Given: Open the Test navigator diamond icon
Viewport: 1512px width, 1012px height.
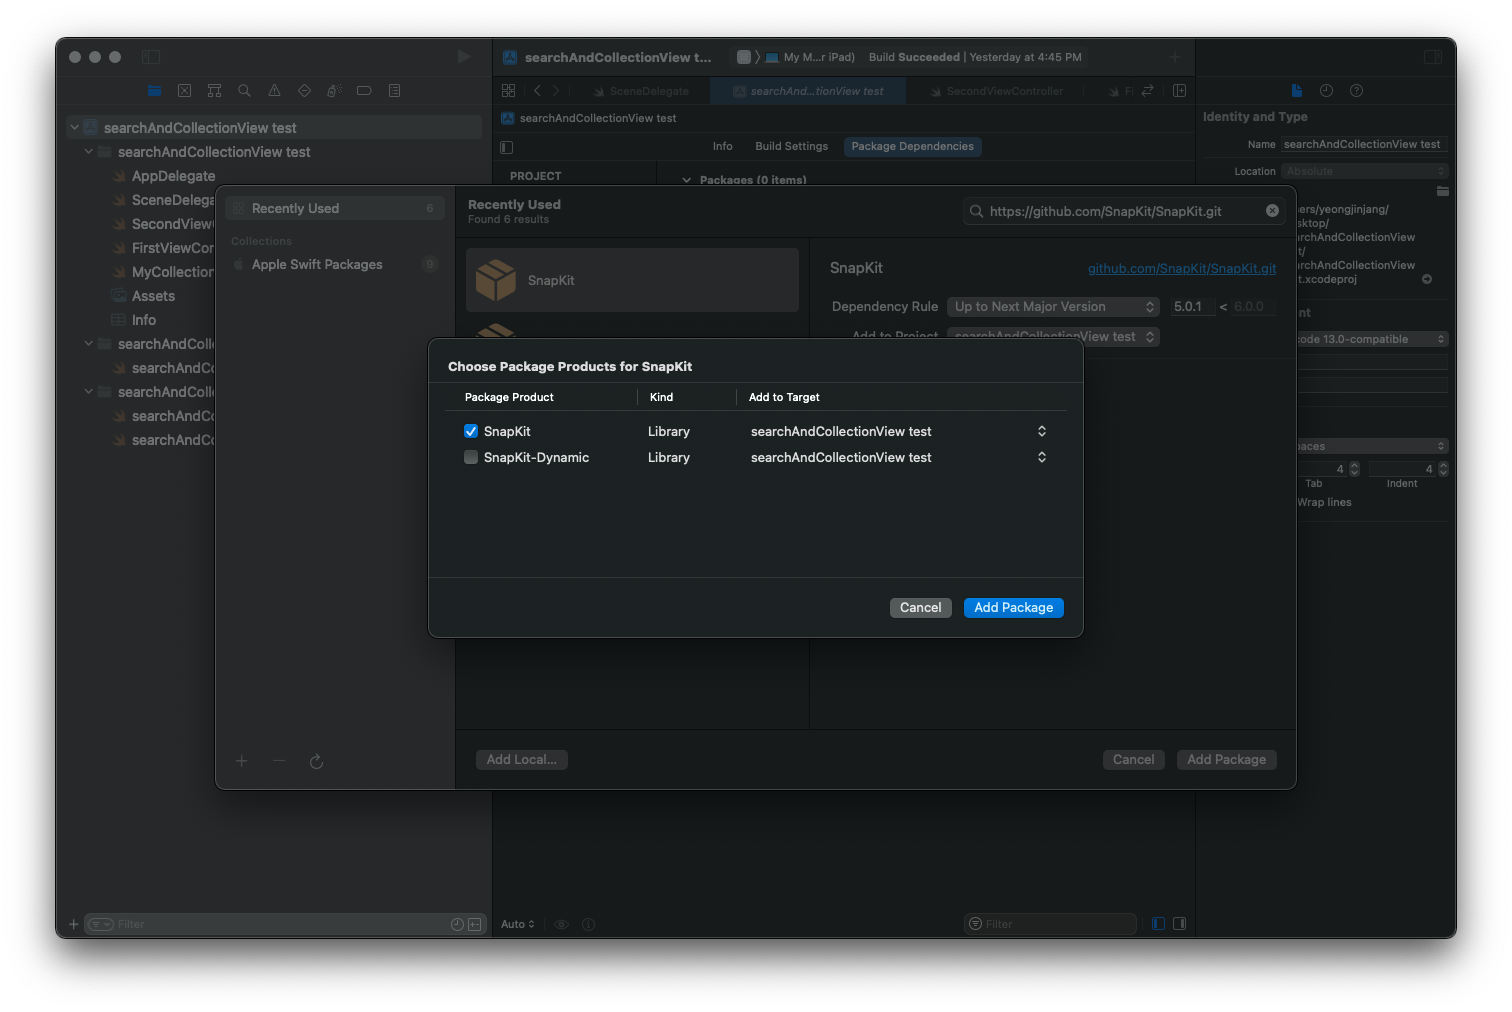Looking at the screenshot, I should [304, 90].
